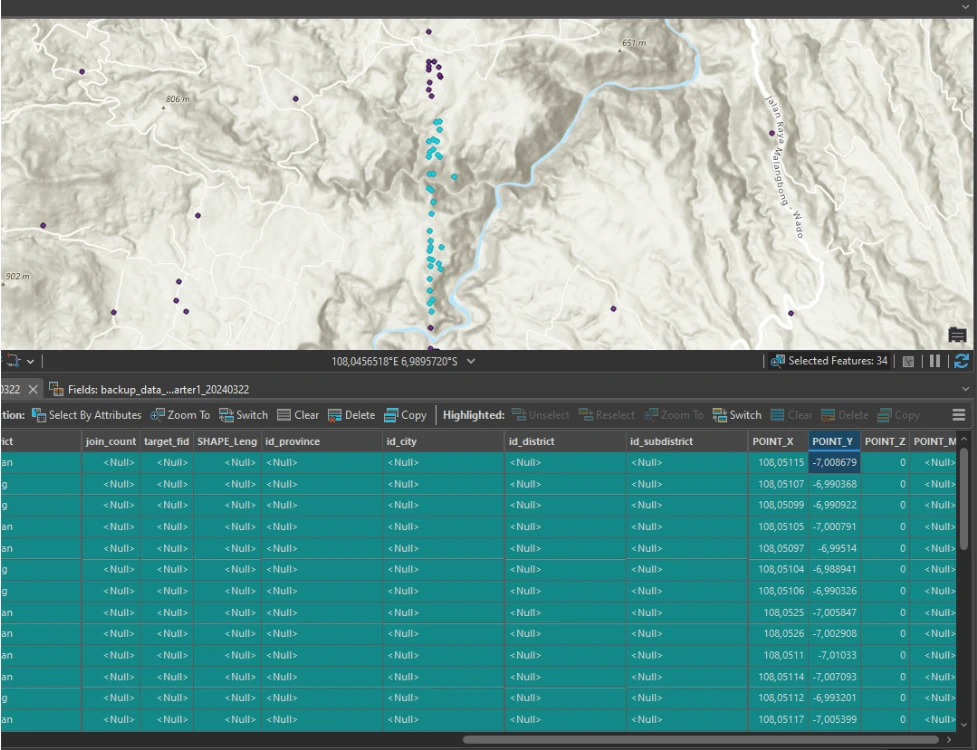Refresh the map view

click(963, 361)
